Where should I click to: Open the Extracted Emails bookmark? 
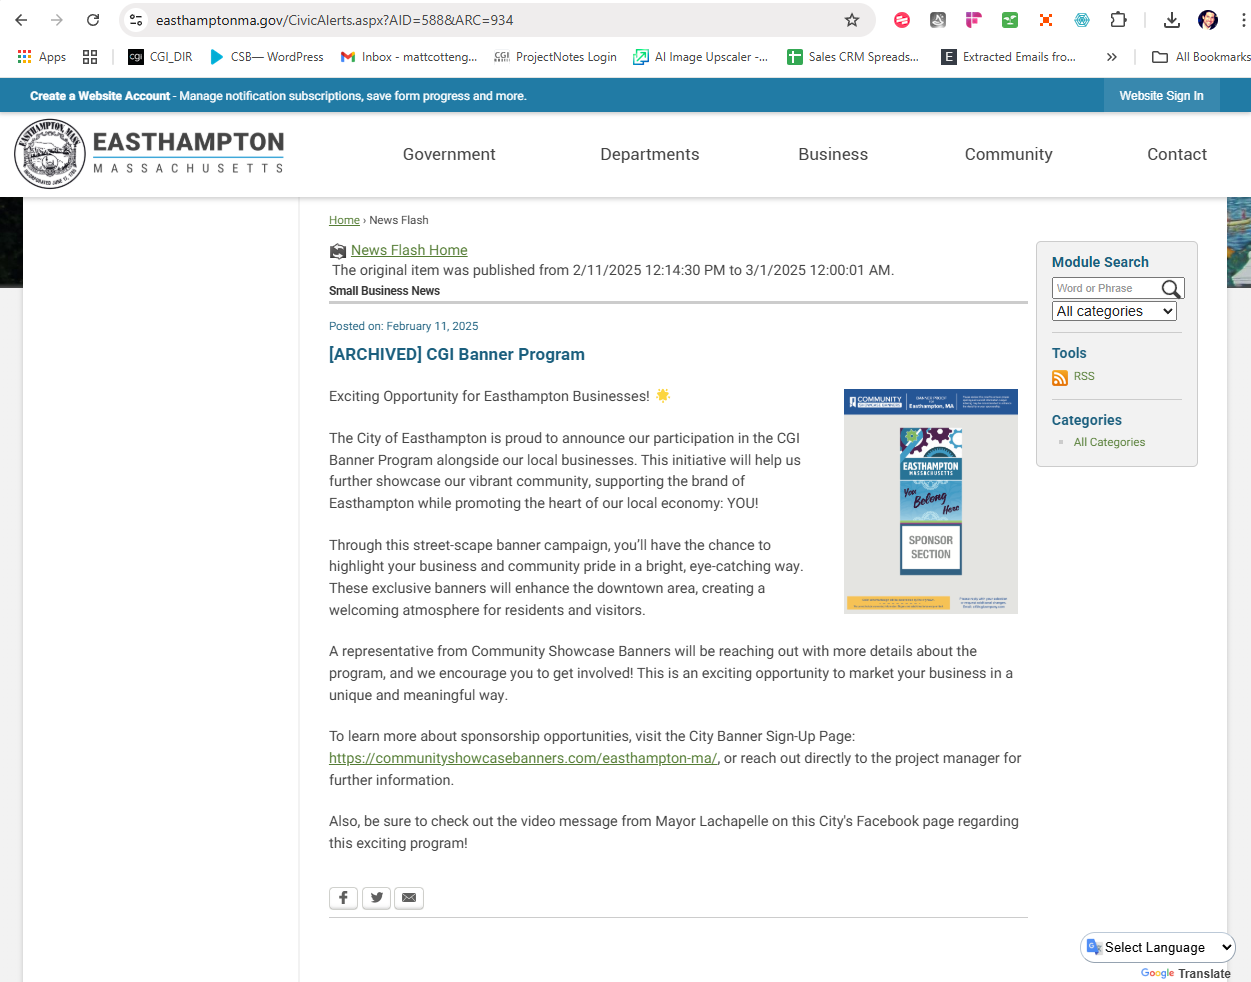click(x=1009, y=57)
